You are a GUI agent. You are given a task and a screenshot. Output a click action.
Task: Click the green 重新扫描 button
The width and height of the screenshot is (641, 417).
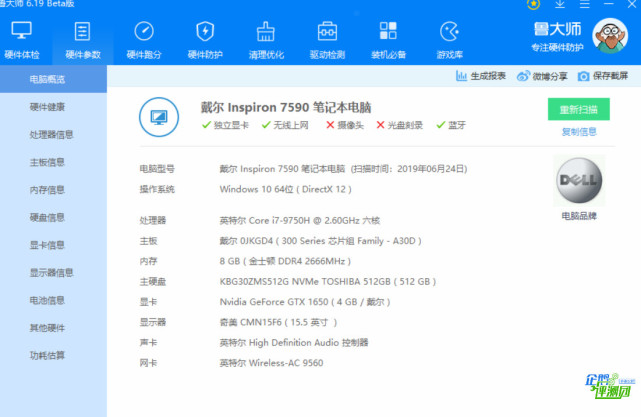tap(578, 109)
